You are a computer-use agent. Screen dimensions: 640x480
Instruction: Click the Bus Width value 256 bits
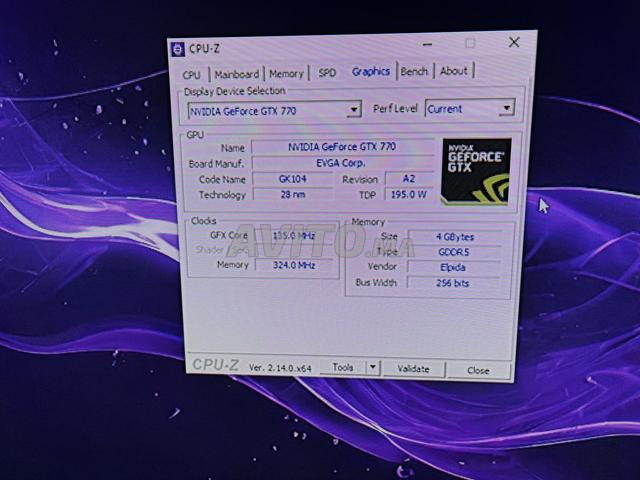[x=453, y=283]
